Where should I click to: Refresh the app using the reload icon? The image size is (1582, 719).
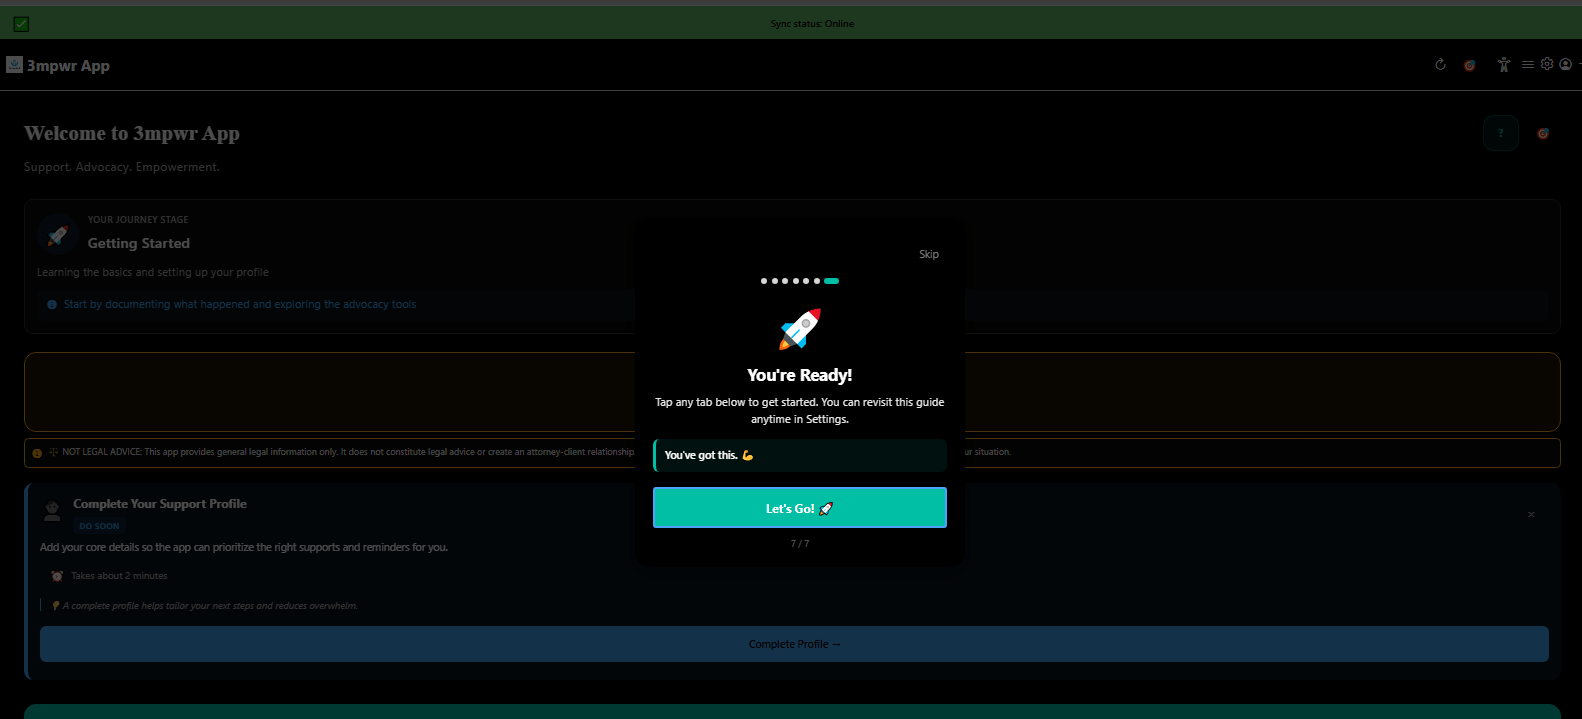(1440, 65)
